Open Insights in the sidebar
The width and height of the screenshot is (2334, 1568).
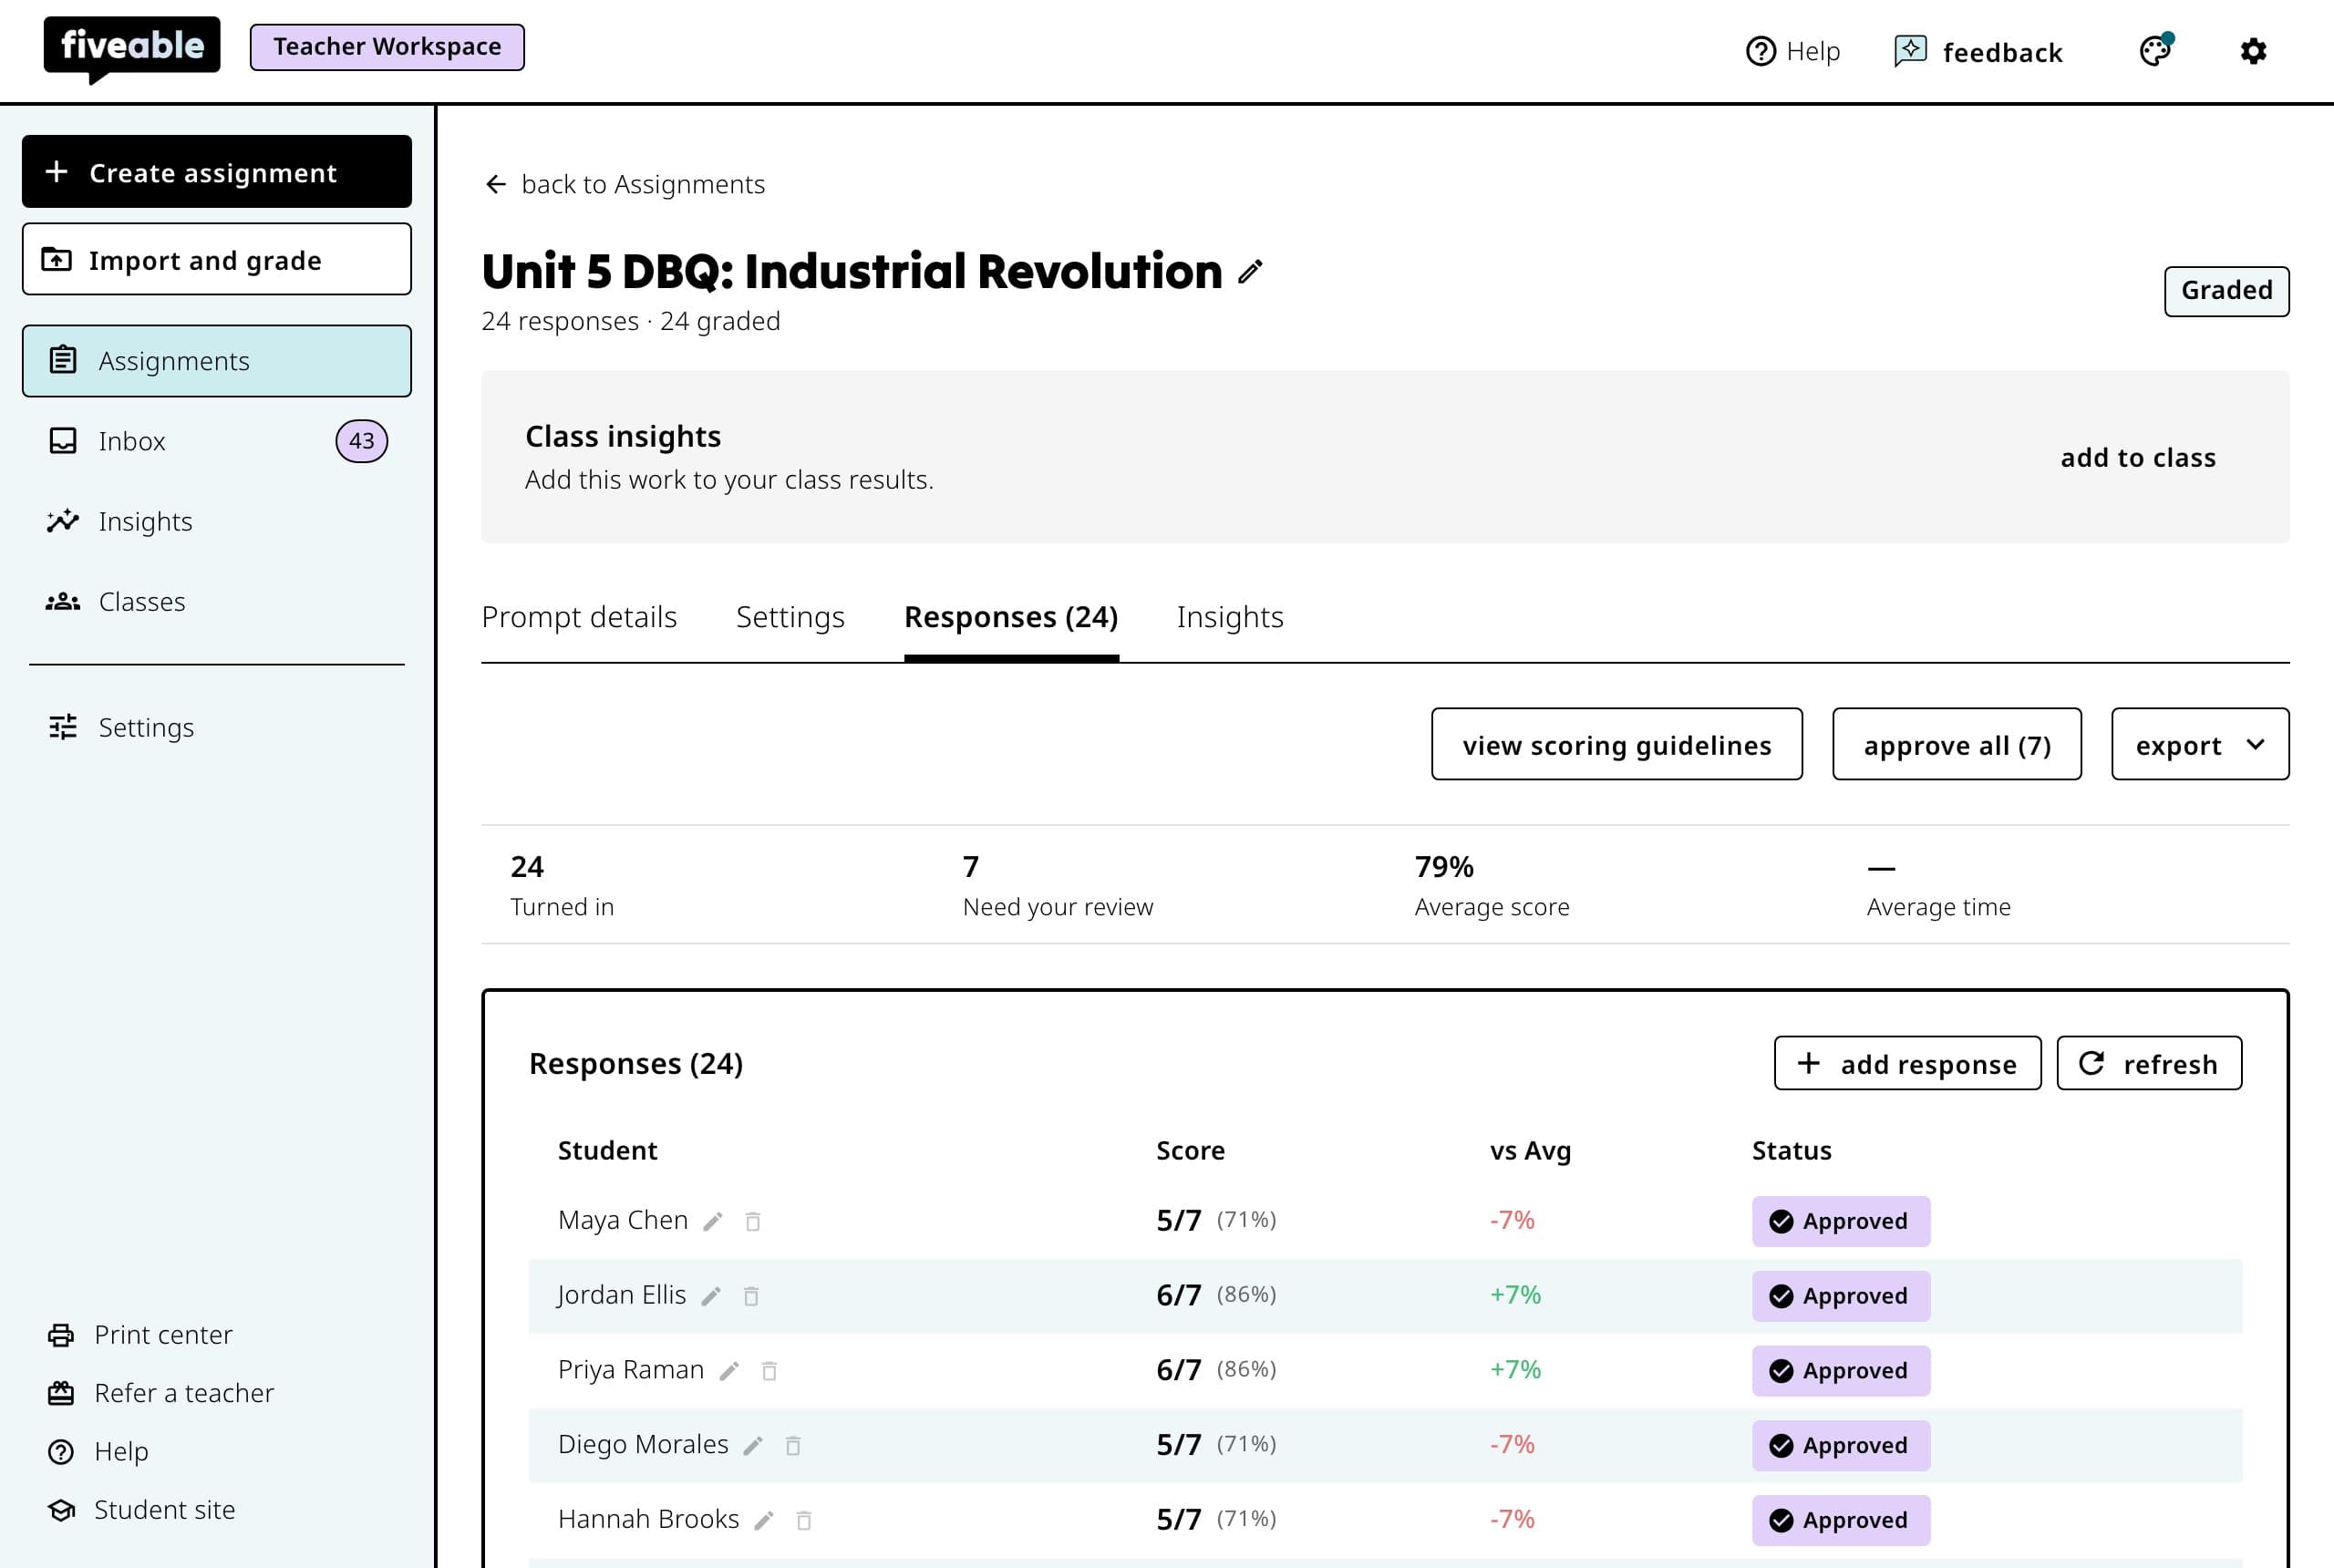click(x=217, y=521)
